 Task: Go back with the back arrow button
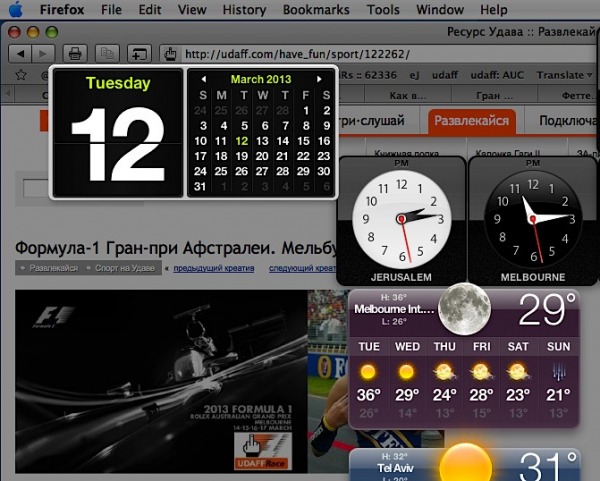click(x=20, y=54)
